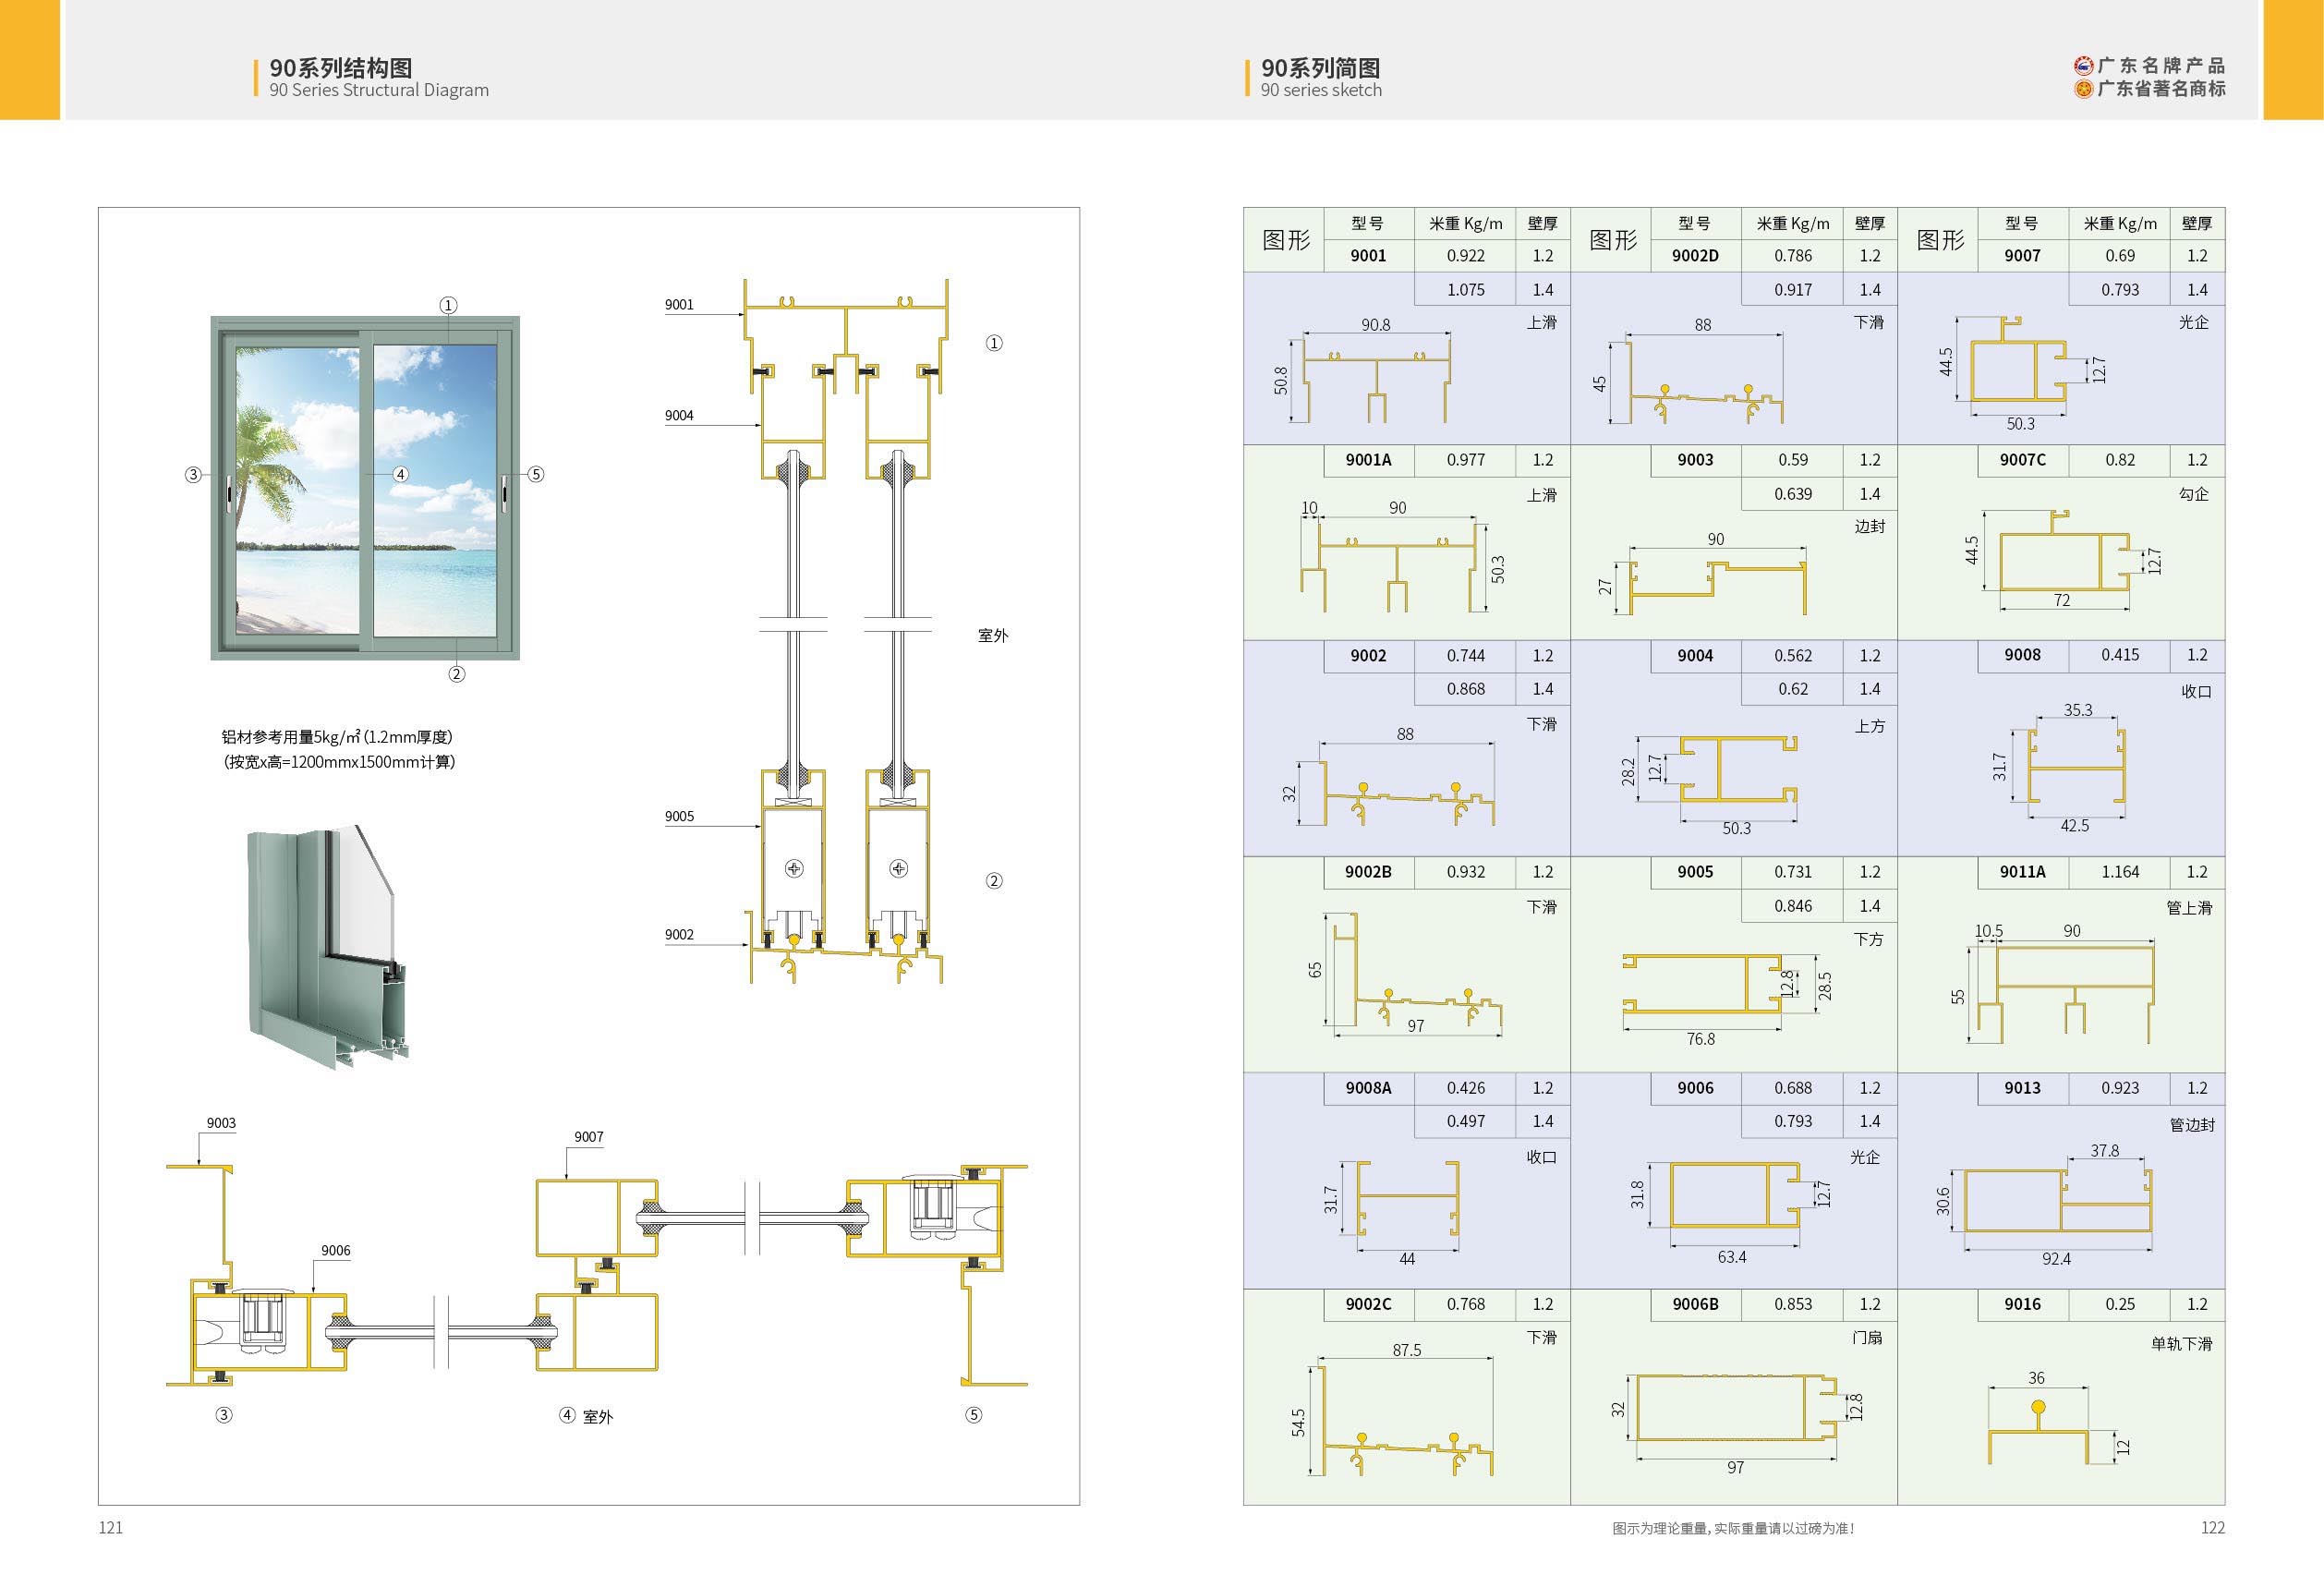The width and height of the screenshot is (2324, 1587).
Task: Click the 9007 callout in horizontal section
Action: click(x=589, y=1137)
